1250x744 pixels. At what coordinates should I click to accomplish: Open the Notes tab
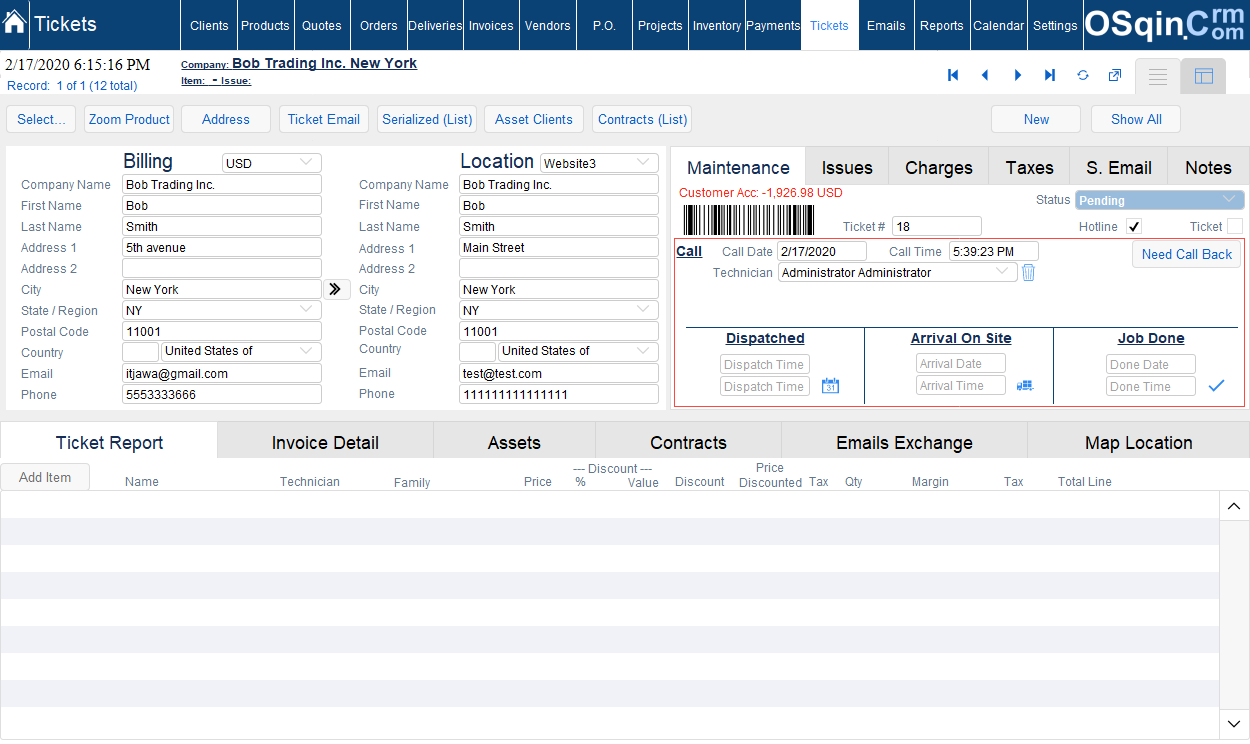click(1208, 167)
